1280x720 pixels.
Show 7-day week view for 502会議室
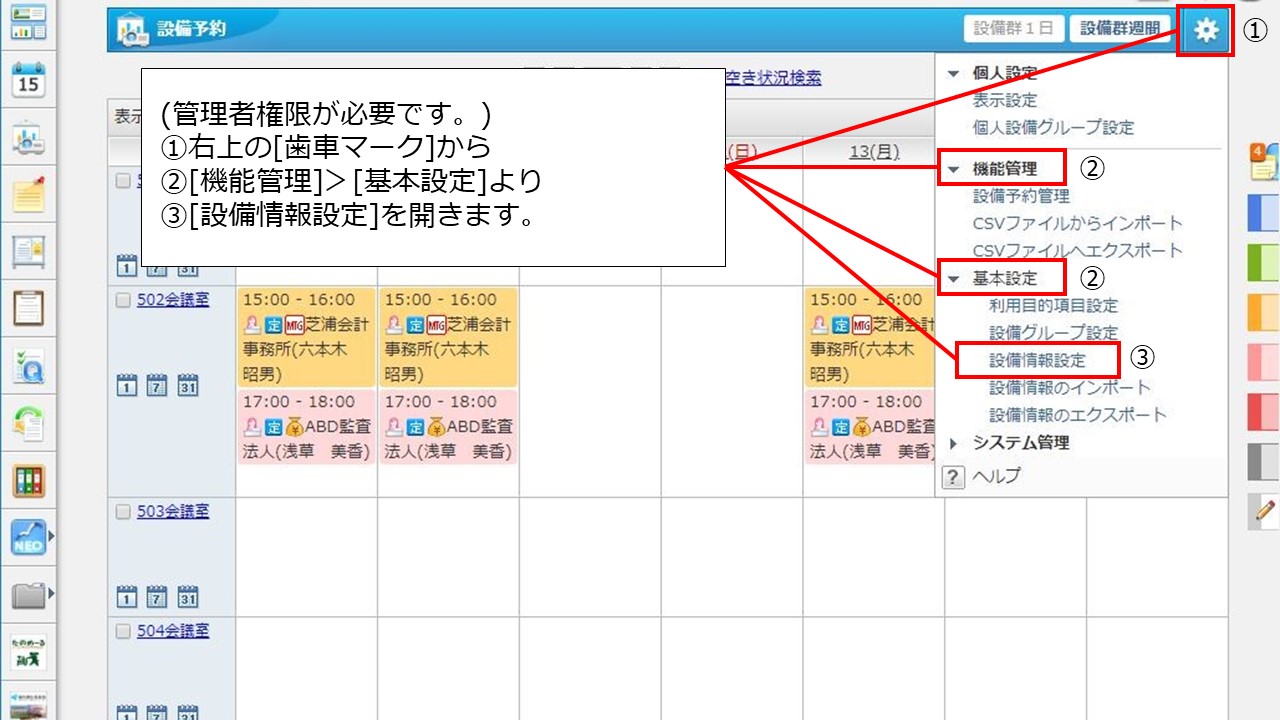click(x=157, y=384)
